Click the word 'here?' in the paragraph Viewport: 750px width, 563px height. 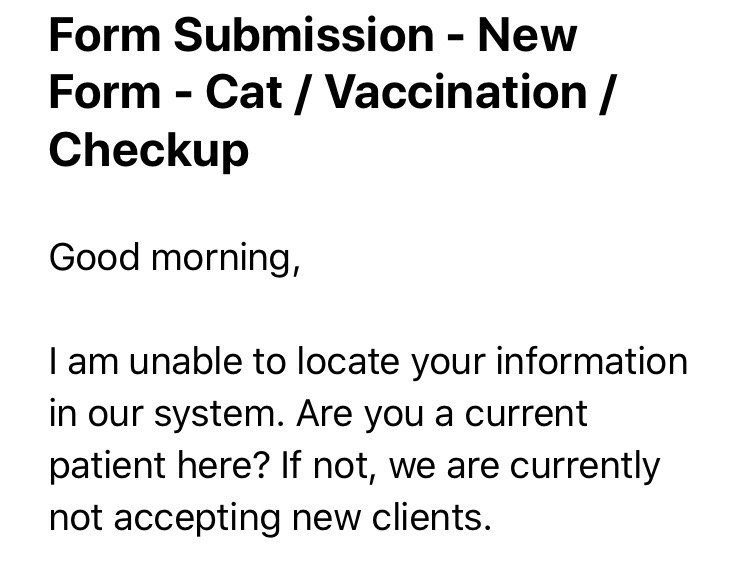coord(224,465)
